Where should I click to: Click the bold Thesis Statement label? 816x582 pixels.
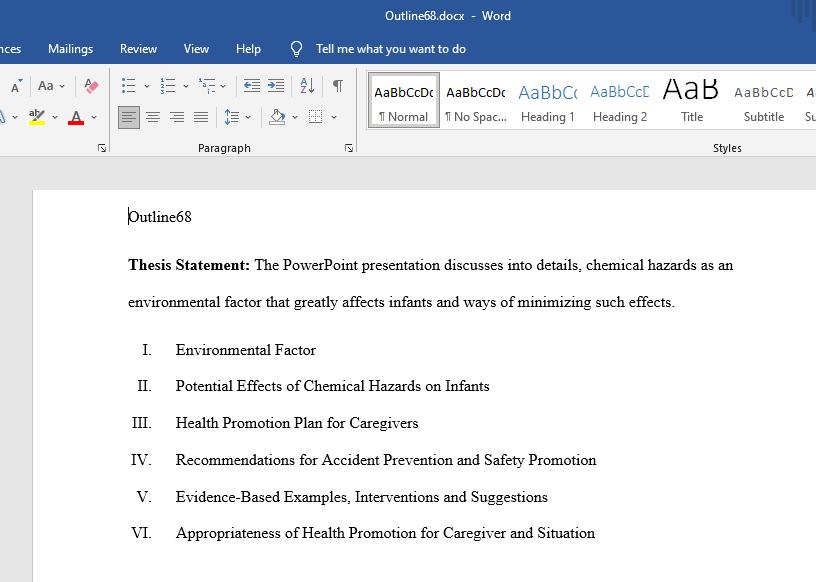point(189,265)
